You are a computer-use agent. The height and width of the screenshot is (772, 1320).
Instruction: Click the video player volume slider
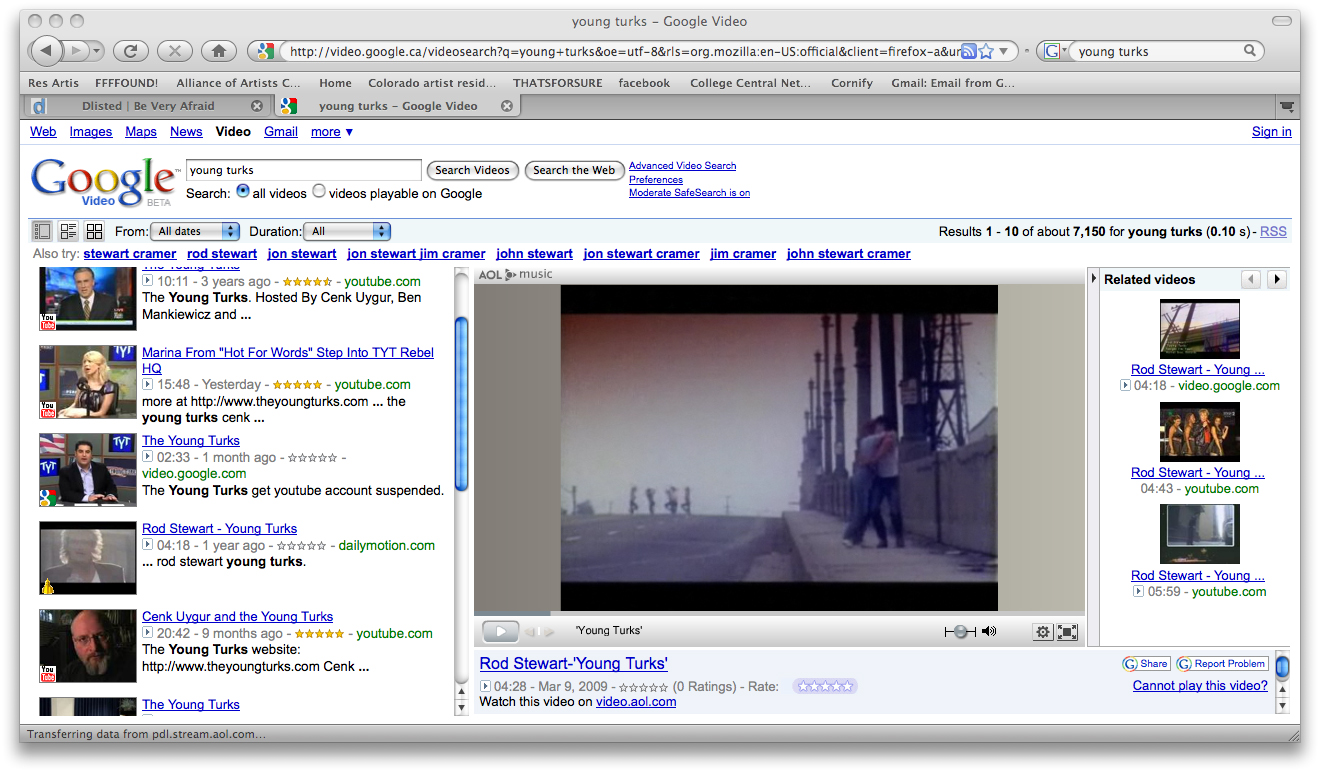[x=960, y=632]
